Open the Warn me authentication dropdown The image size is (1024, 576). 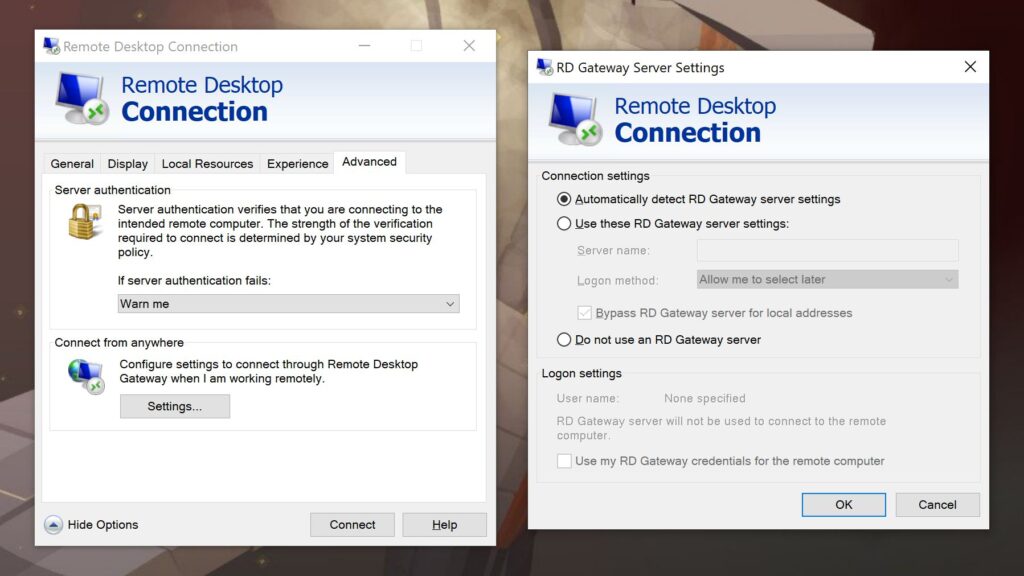[289, 304]
